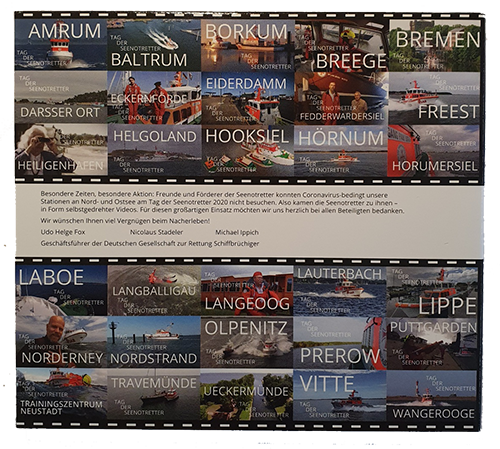Click the HEILIGENHAFEN binoculars thumbnail
Screen dimensions: 500x449
61,149
